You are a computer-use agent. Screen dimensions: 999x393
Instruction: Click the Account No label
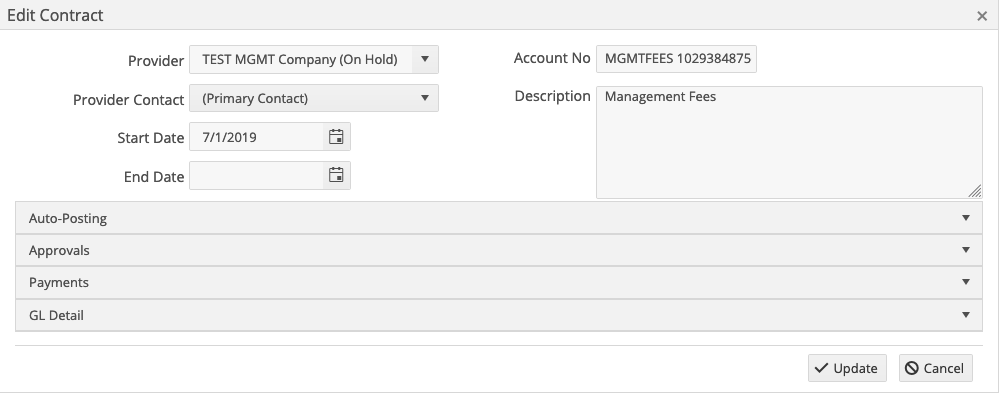552,58
